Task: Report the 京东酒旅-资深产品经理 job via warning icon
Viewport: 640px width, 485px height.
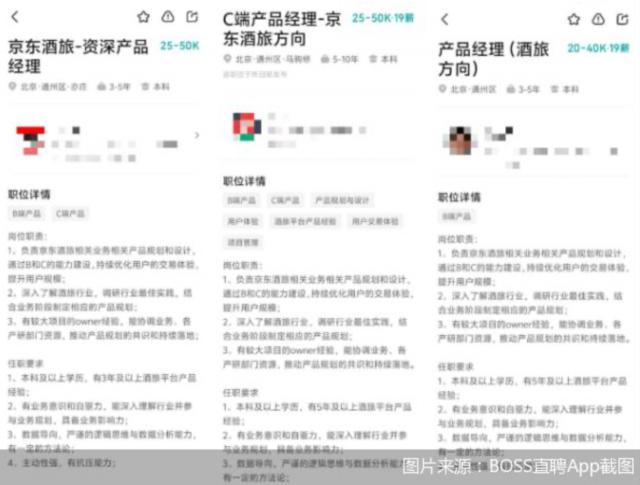Action: (x=168, y=17)
